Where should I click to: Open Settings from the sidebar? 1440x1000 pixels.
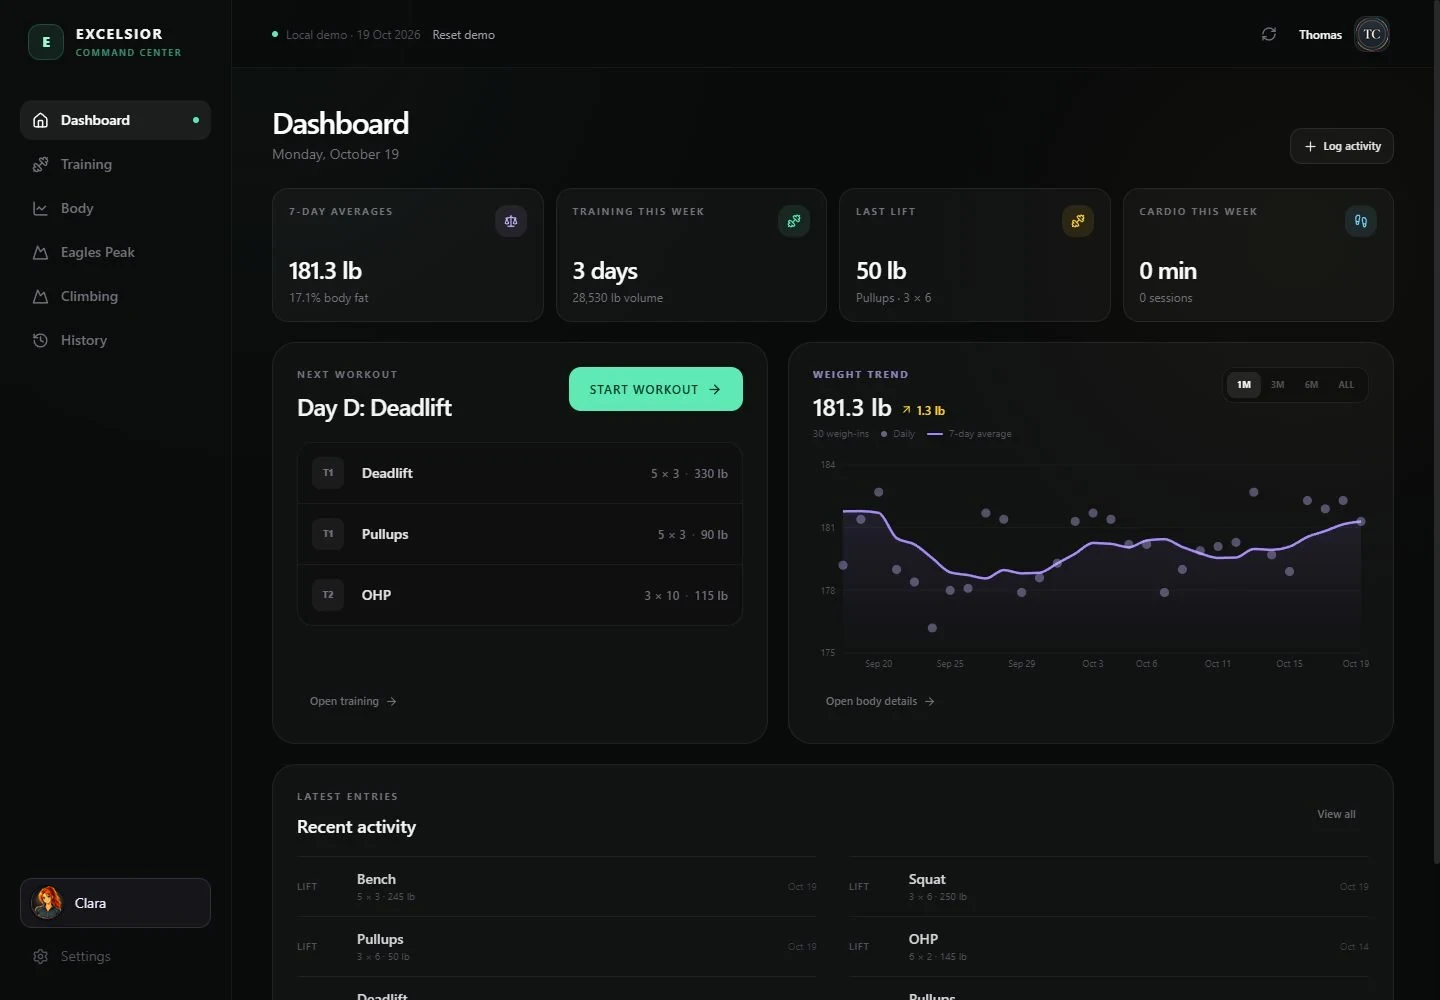pyautogui.click(x=115, y=956)
